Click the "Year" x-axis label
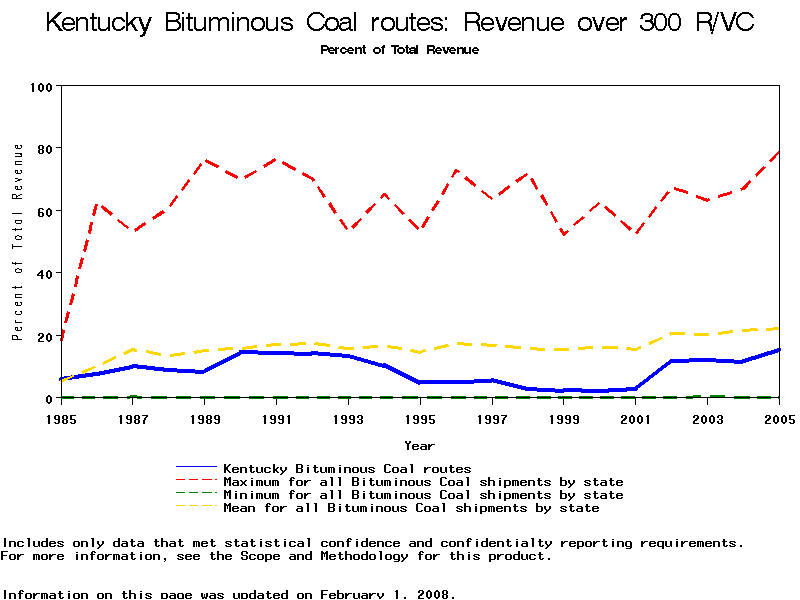This screenshot has height=600, width=800. [x=419, y=445]
